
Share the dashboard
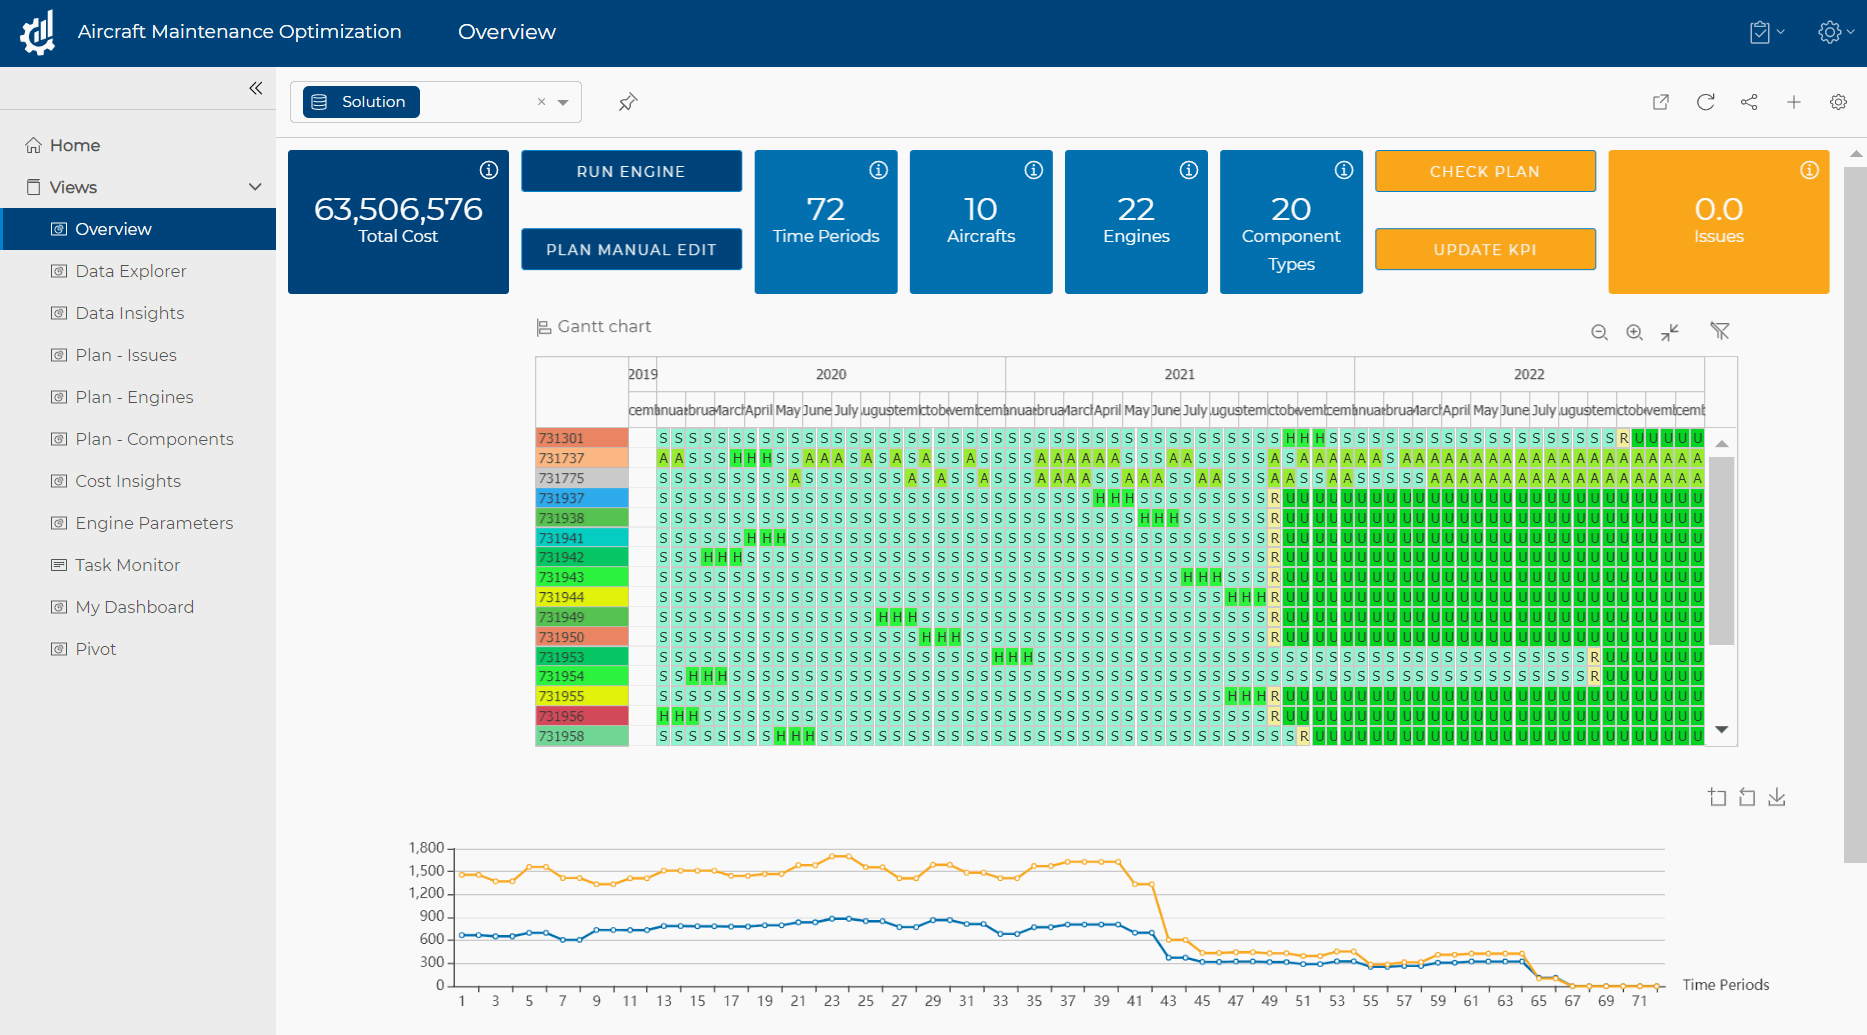click(1749, 102)
